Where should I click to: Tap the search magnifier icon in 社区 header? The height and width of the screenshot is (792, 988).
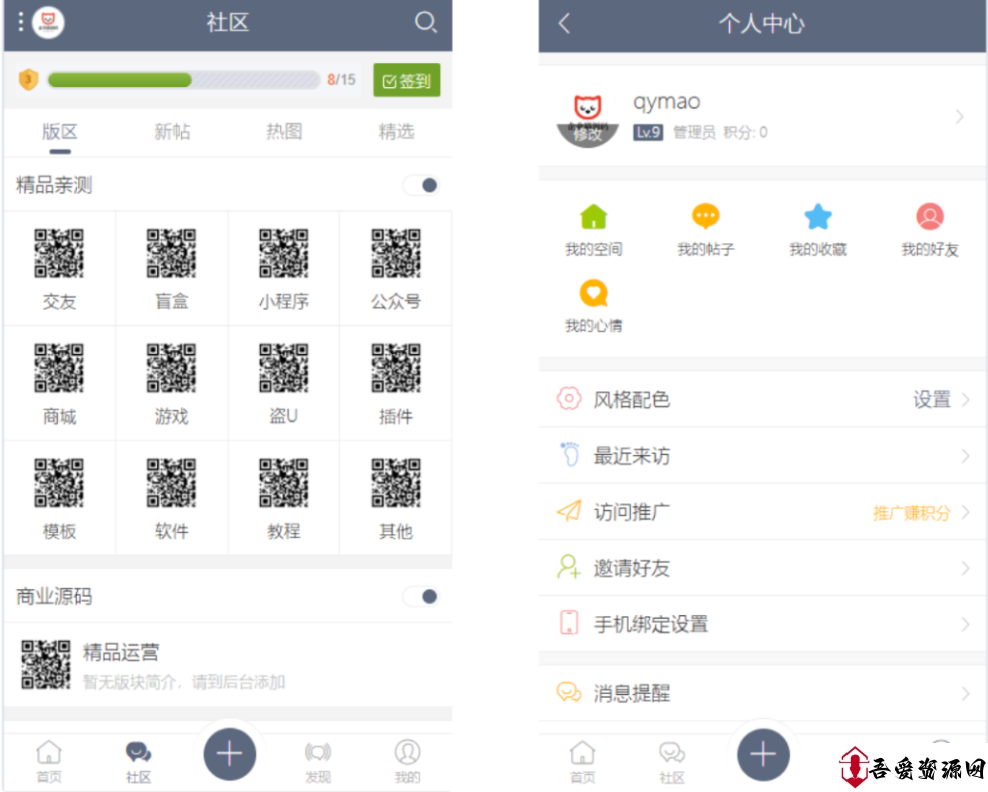click(425, 22)
